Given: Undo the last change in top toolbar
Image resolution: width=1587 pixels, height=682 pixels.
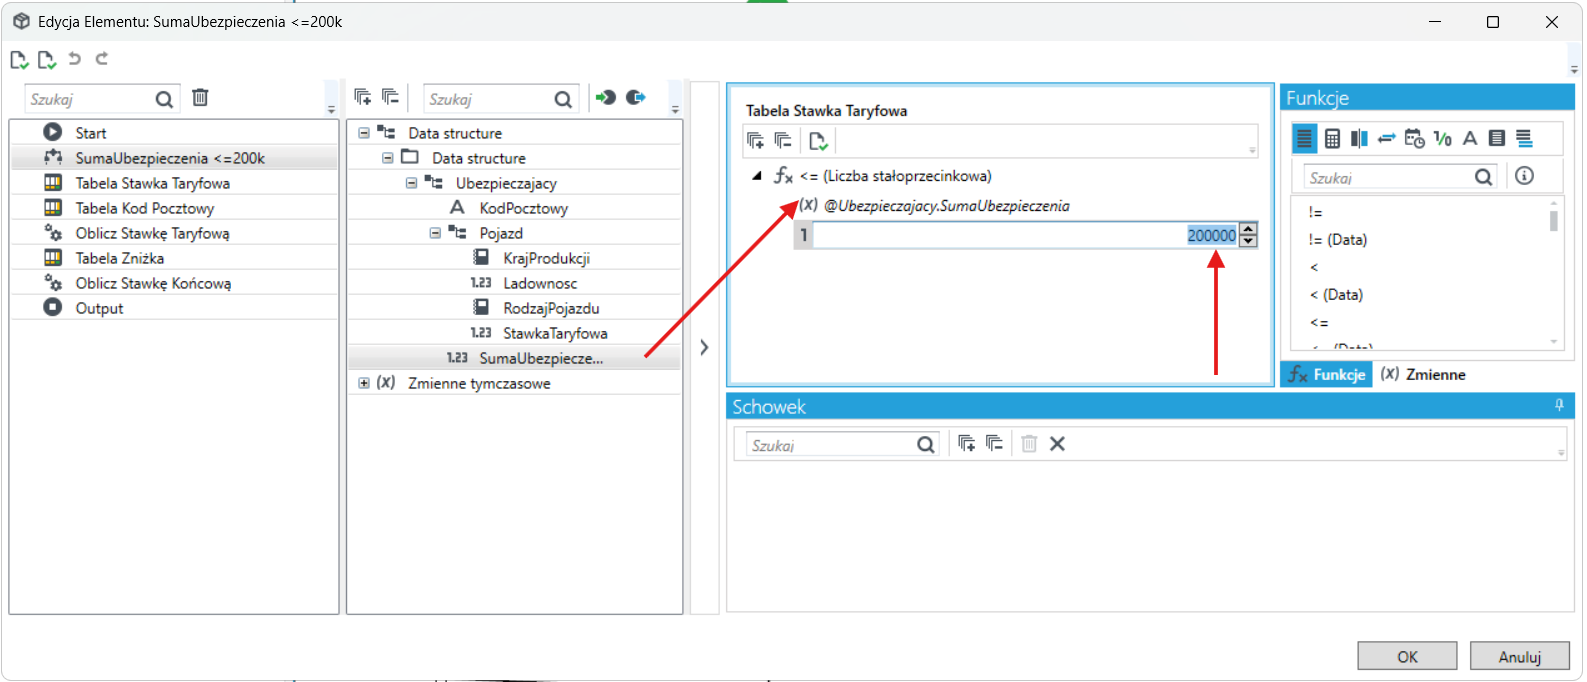Looking at the screenshot, I should pyautogui.click(x=74, y=59).
